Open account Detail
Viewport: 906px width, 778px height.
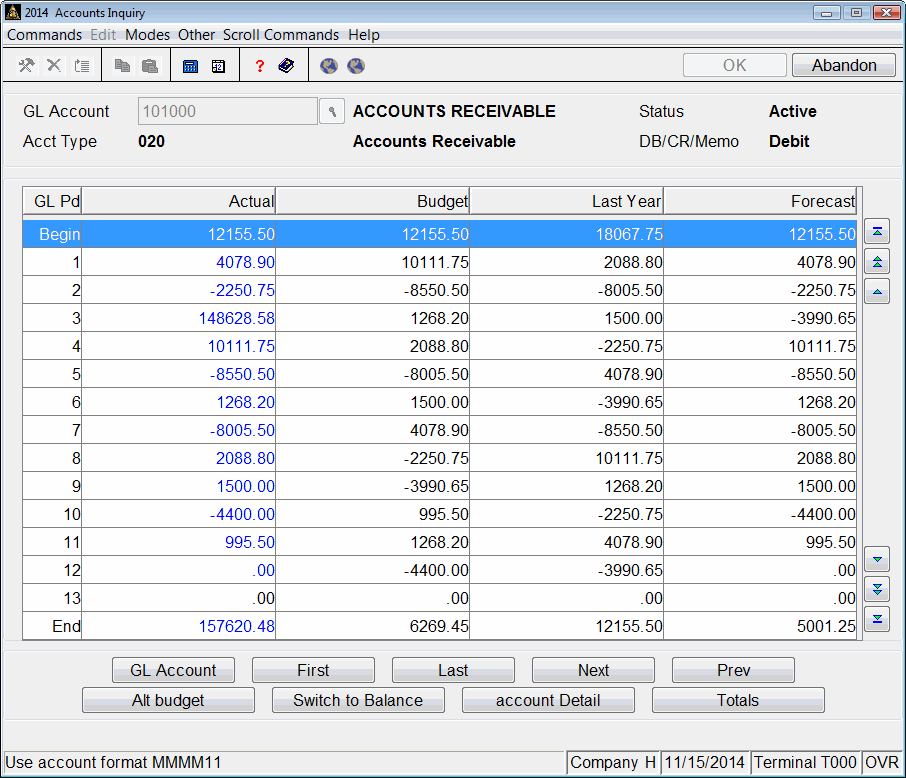click(x=548, y=700)
